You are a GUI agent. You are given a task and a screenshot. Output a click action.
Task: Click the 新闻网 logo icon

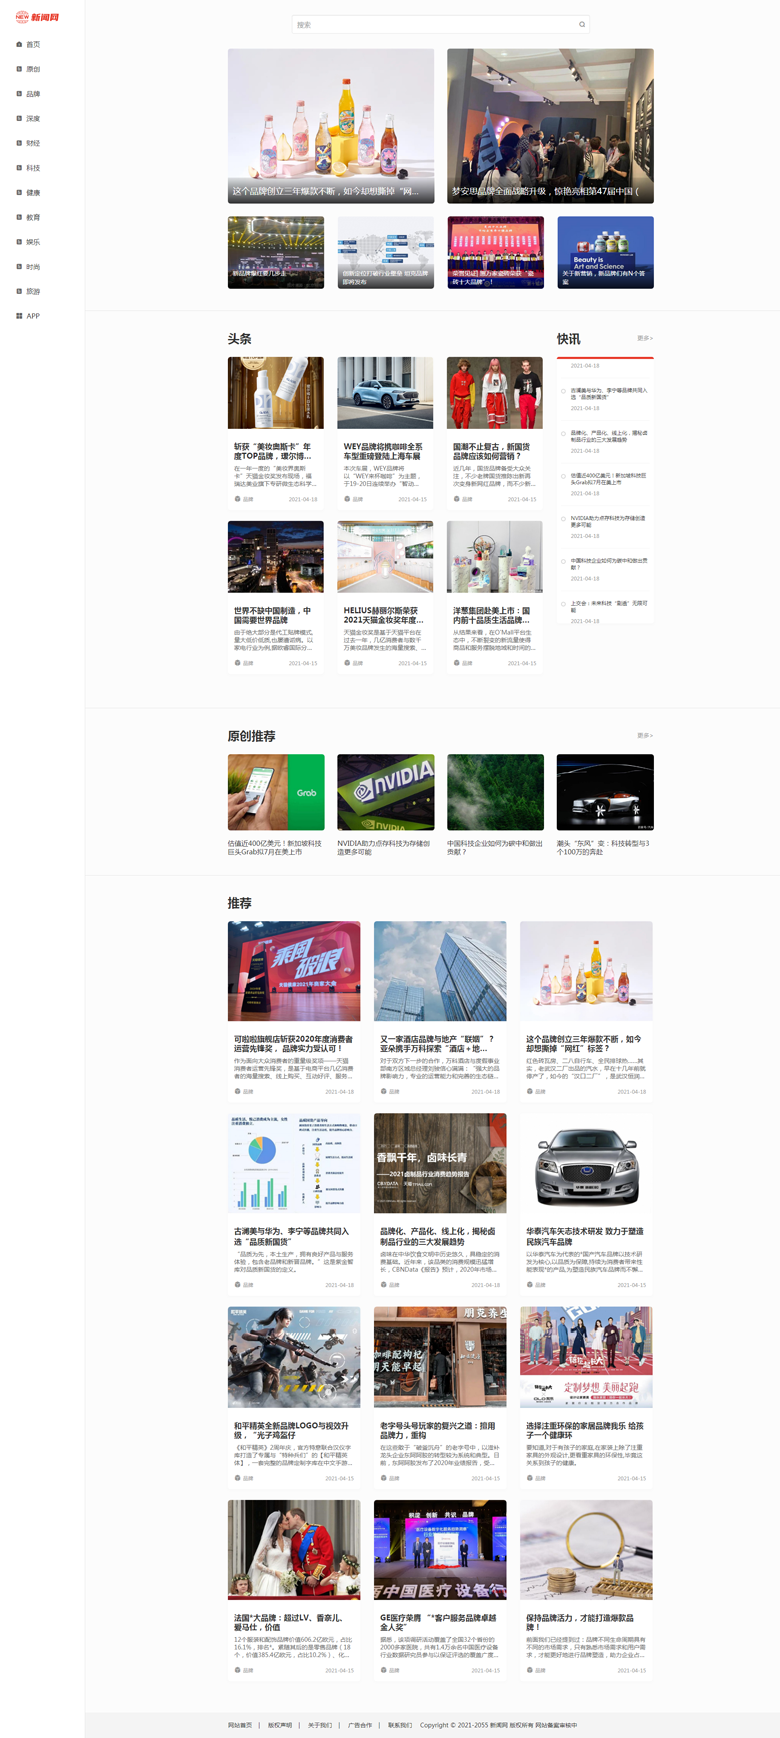click(22, 17)
